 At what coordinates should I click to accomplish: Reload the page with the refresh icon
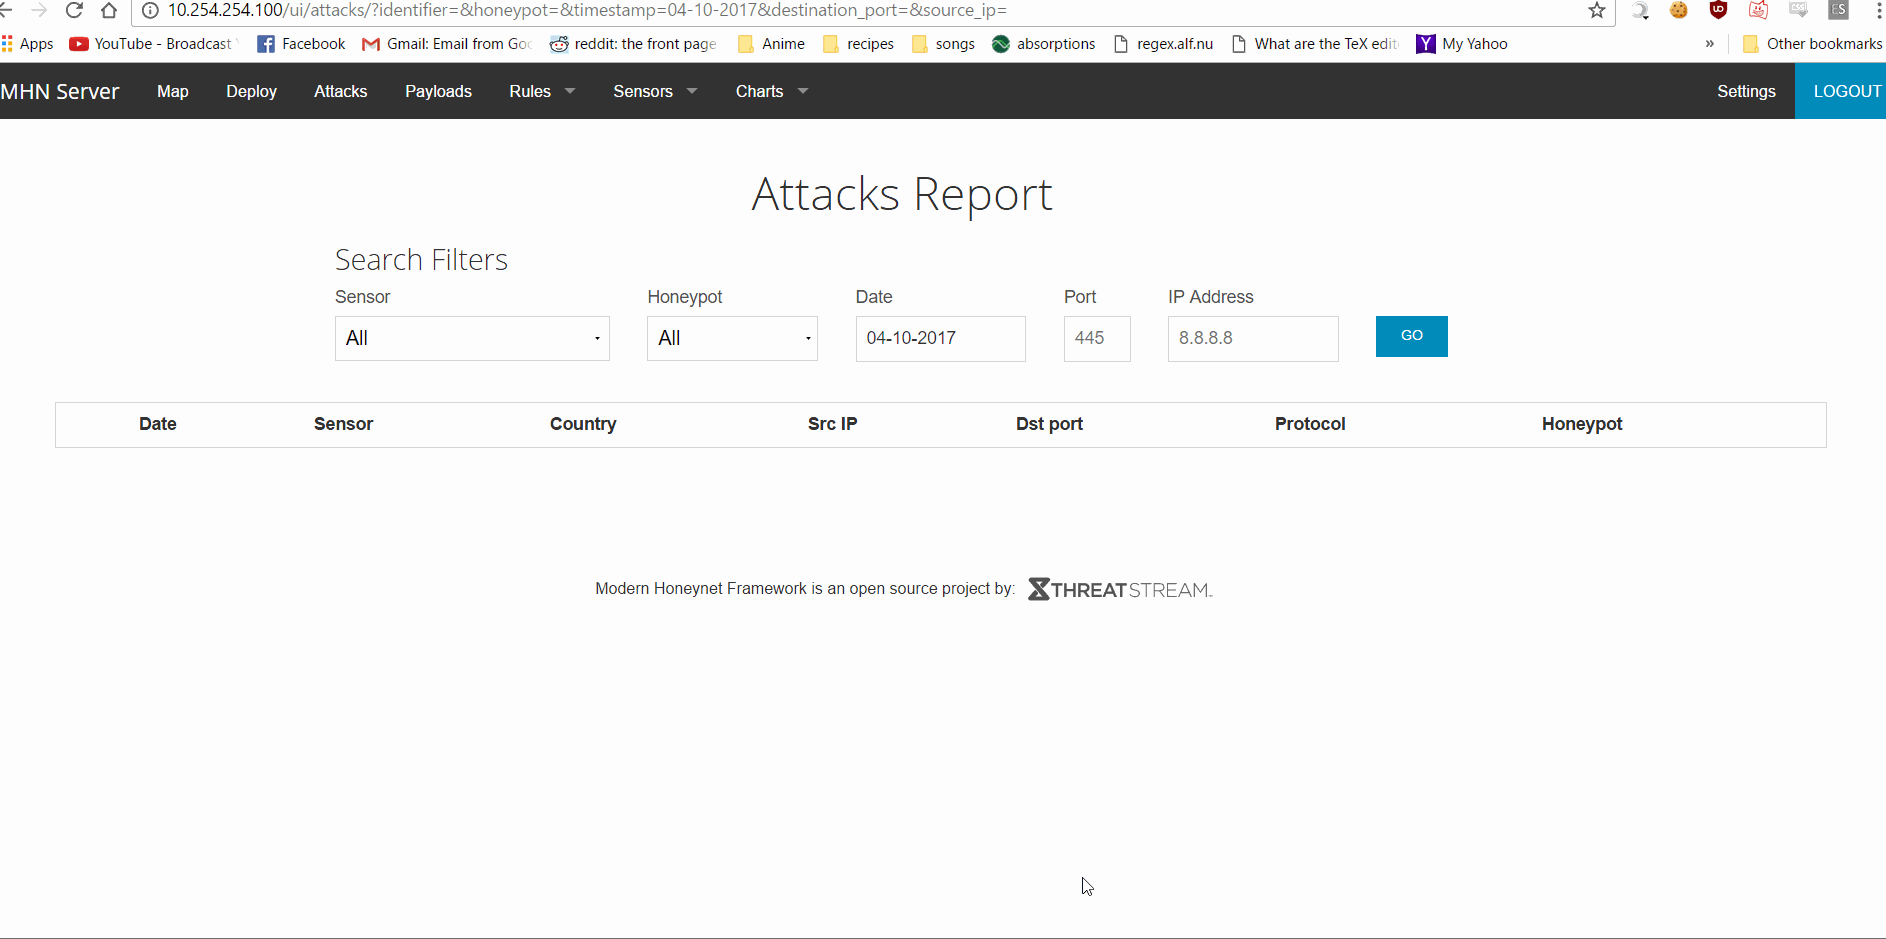[x=74, y=11]
